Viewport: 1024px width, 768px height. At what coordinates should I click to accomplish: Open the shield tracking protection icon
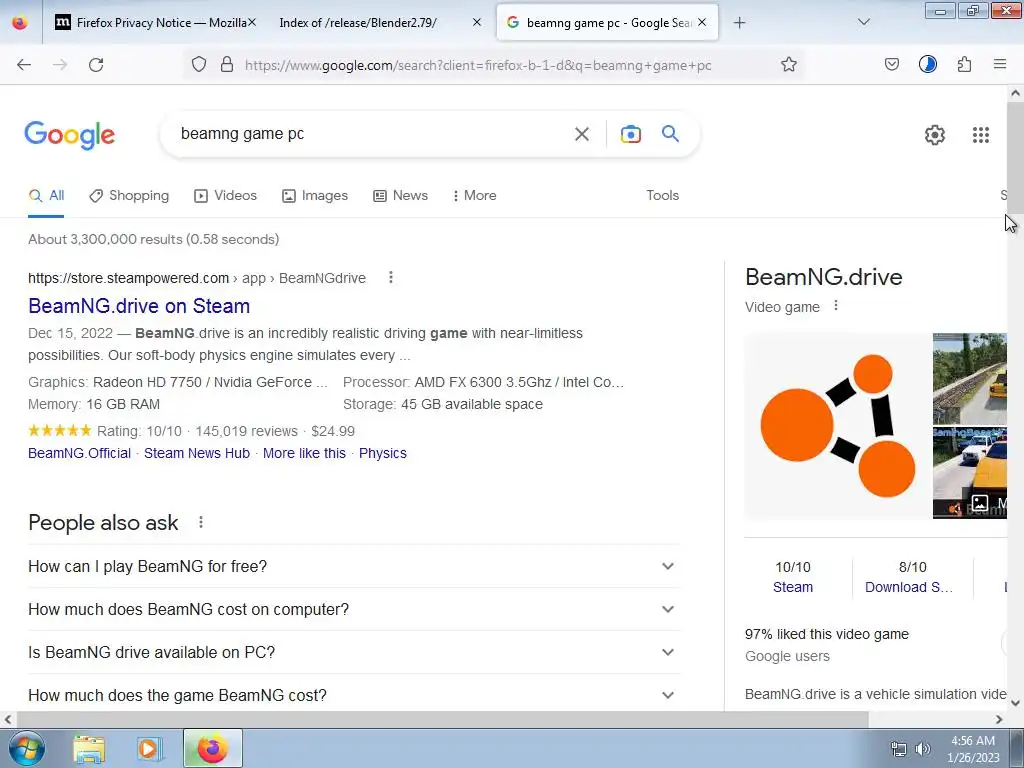pyautogui.click(x=199, y=65)
